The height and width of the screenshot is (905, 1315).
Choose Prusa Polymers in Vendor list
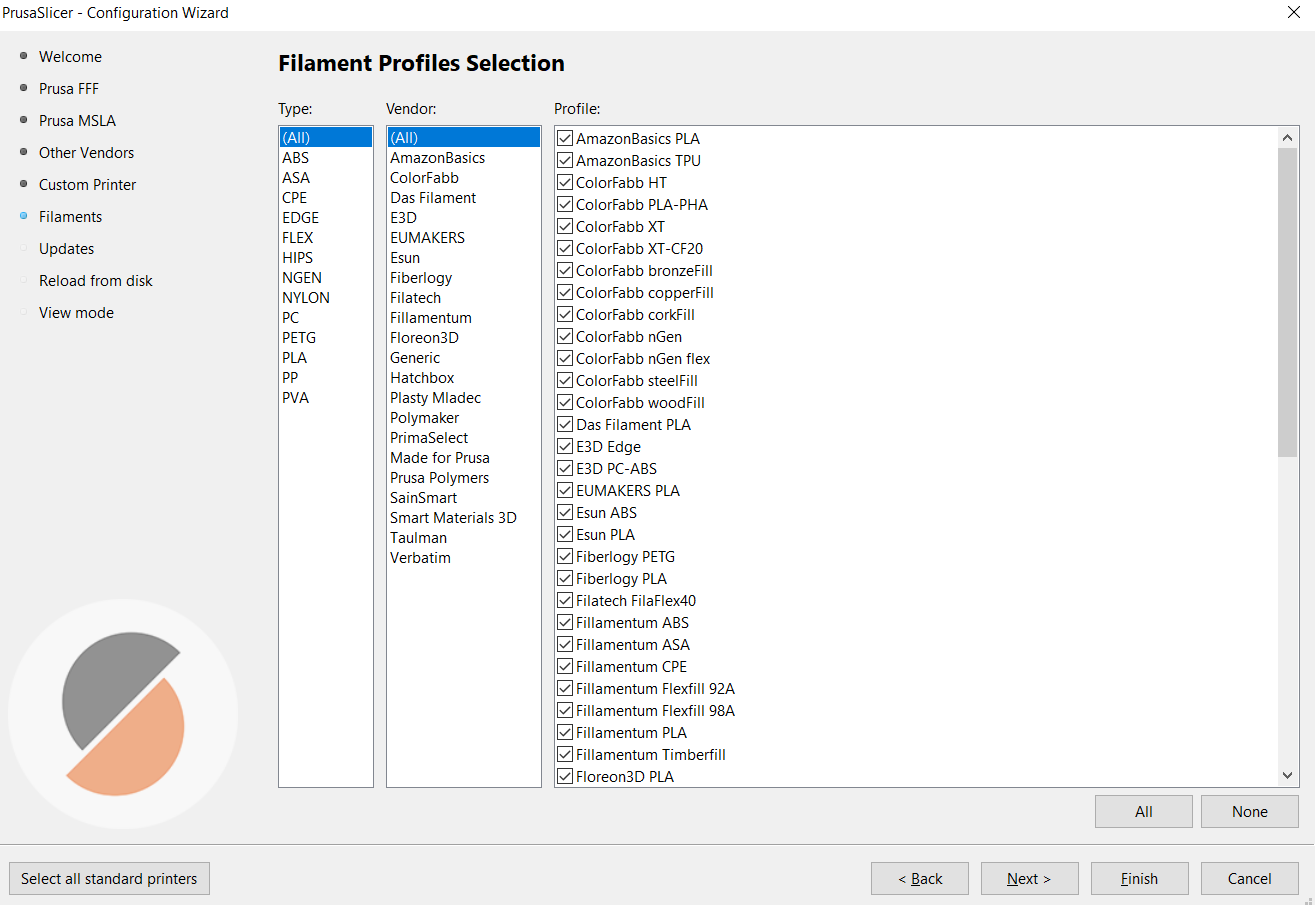point(439,478)
